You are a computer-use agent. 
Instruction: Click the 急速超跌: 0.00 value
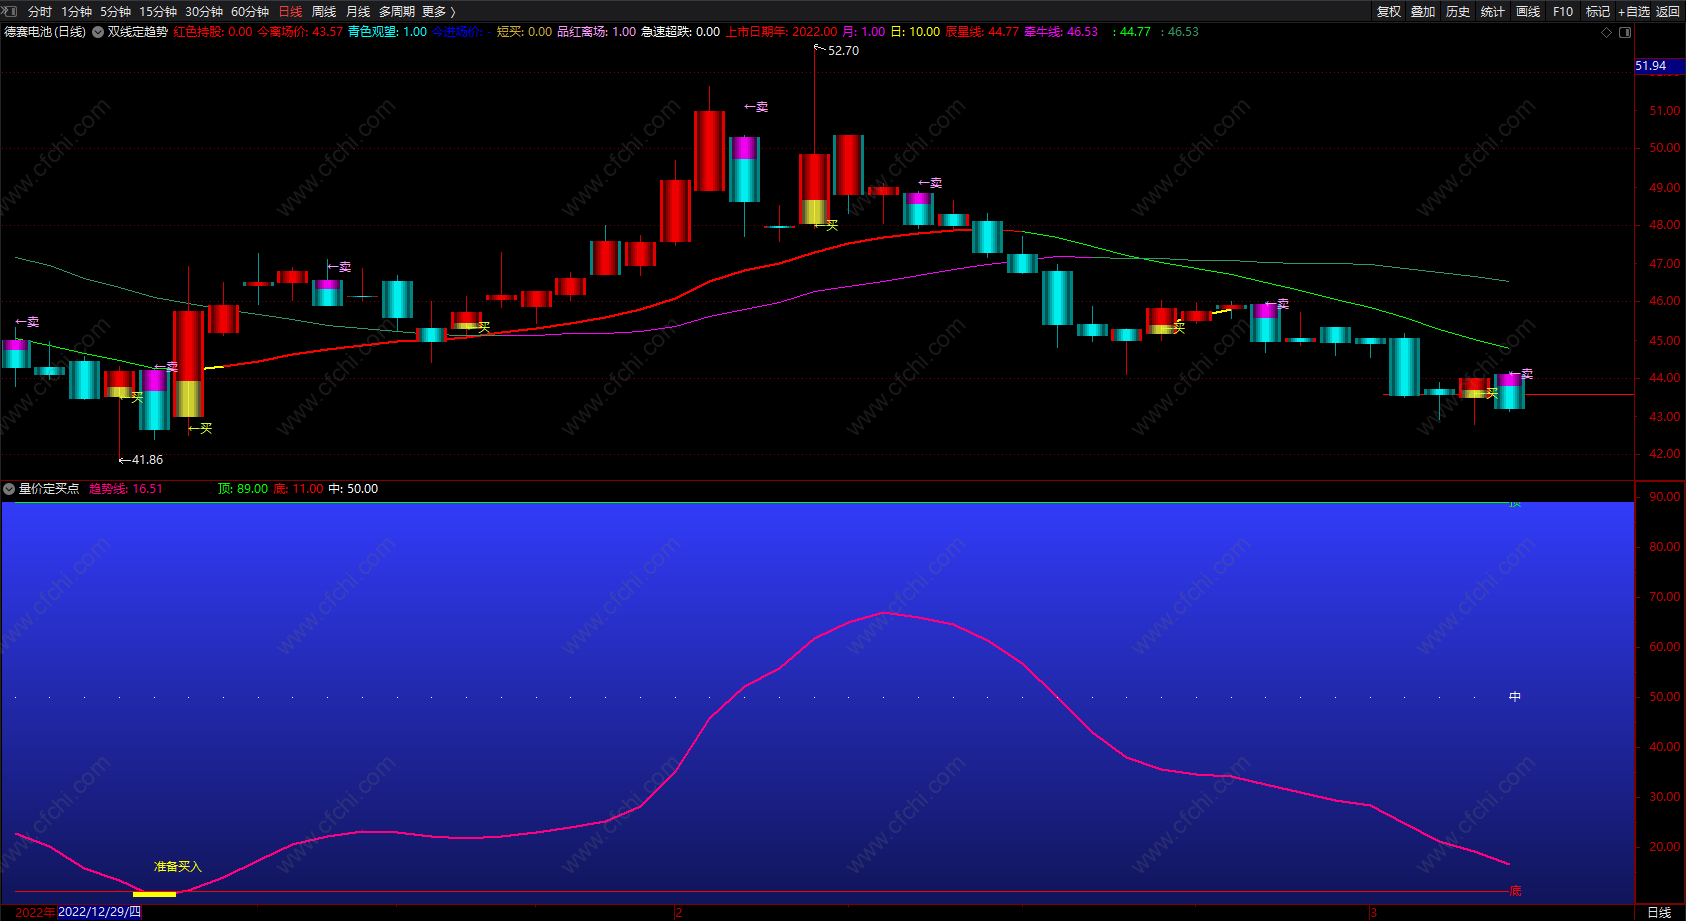[680, 32]
